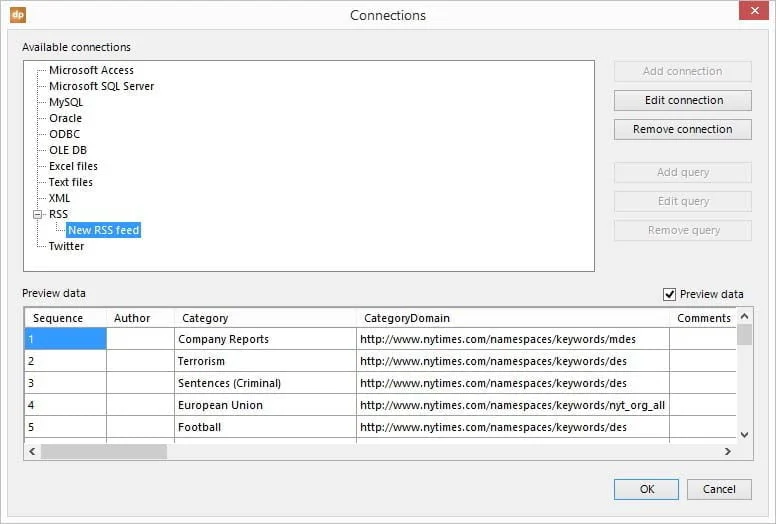The image size is (776, 524).
Task: Close the Connections dialog
Action: 754,10
